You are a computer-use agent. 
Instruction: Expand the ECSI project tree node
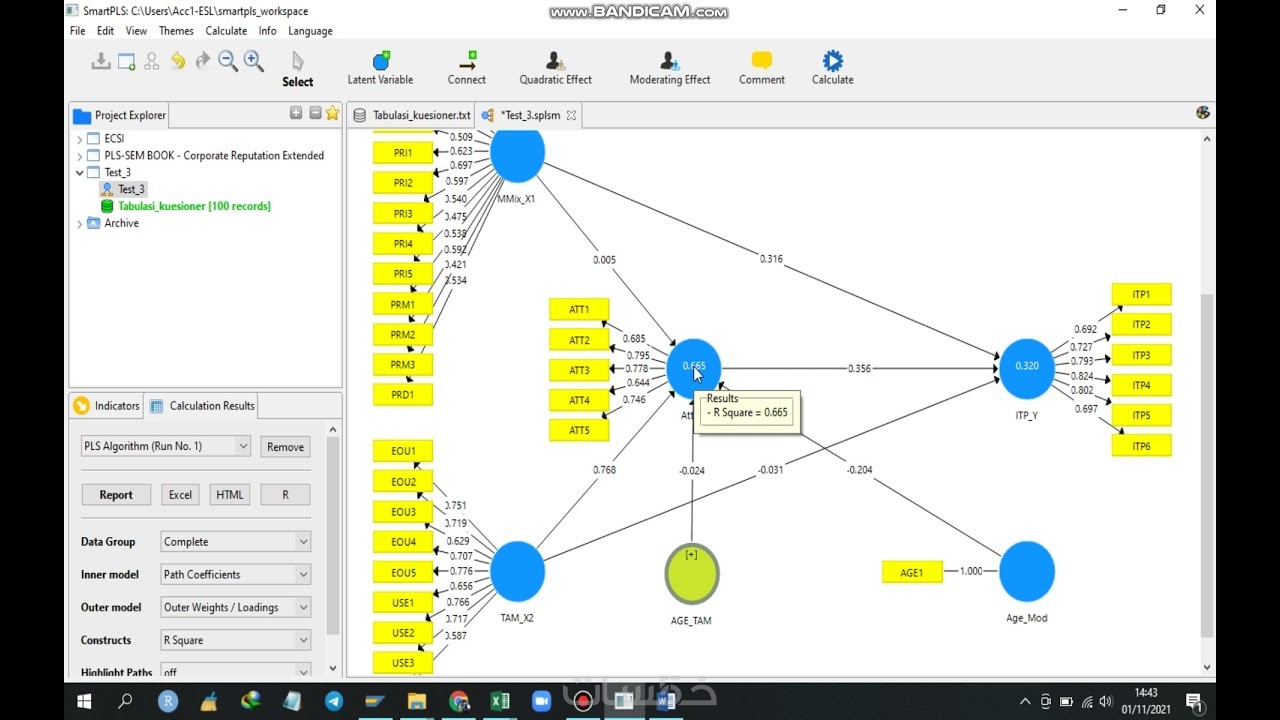[80, 139]
